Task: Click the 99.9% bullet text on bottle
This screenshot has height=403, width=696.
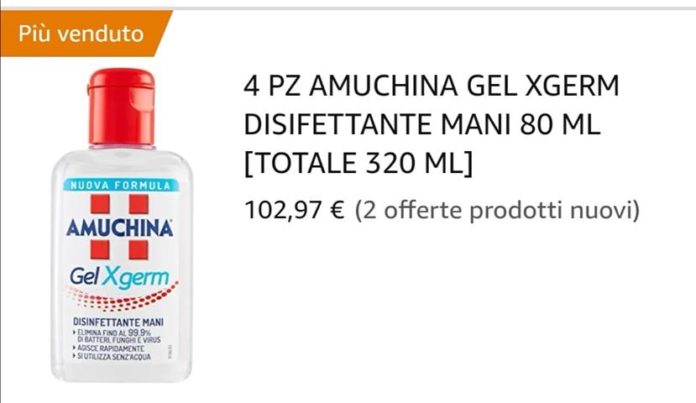Action: pyautogui.click(x=116, y=336)
